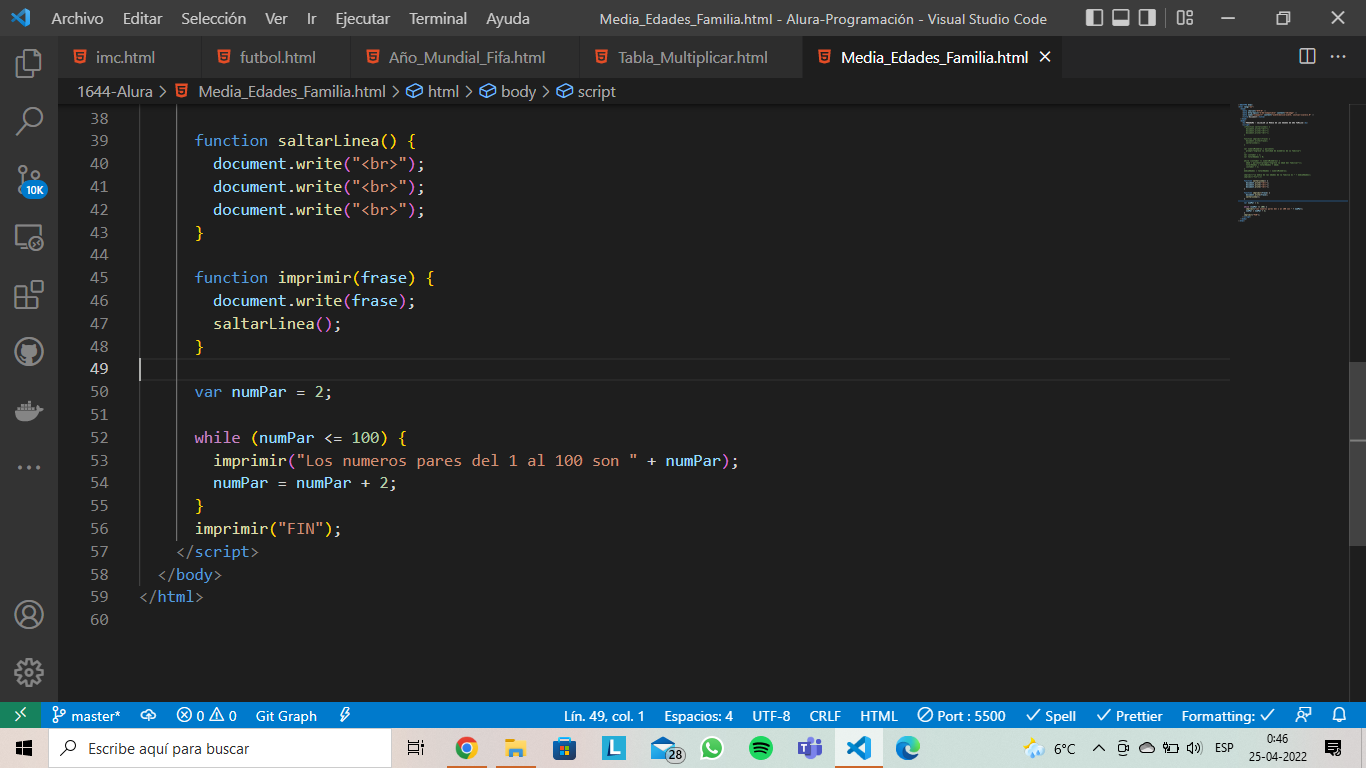The height and width of the screenshot is (768, 1366).
Task: Open Git Graph from status bar
Action: tap(286, 715)
